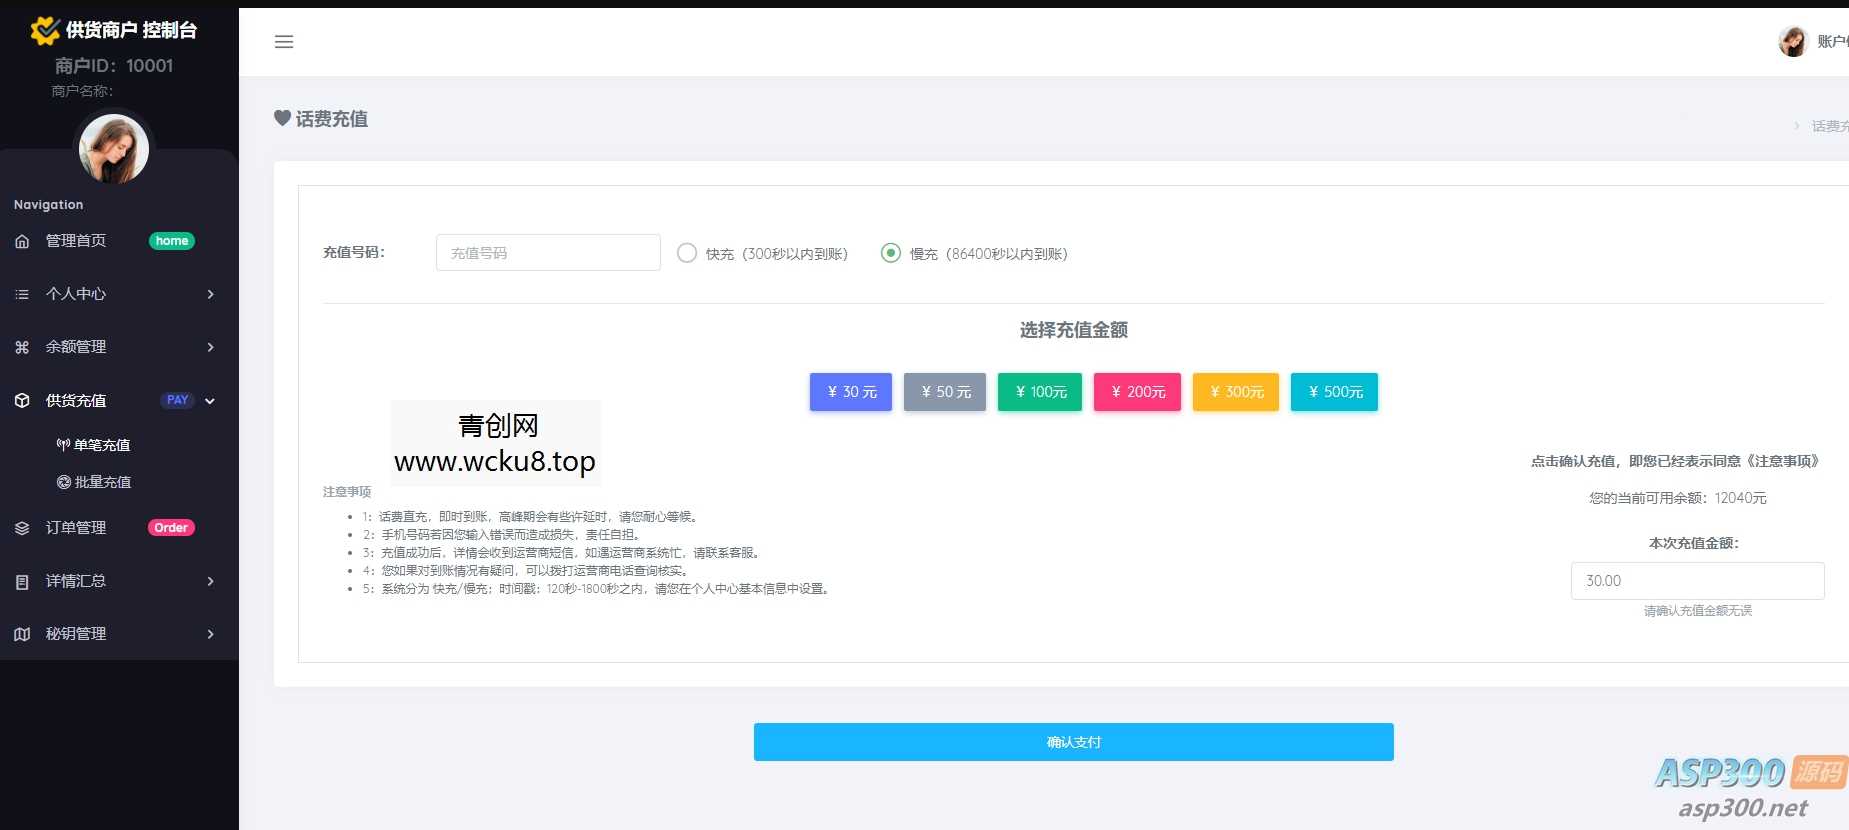This screenshot has width=1849, height=830.
Task: Click the home icon beside 管理首页
Action: [22, 241]
